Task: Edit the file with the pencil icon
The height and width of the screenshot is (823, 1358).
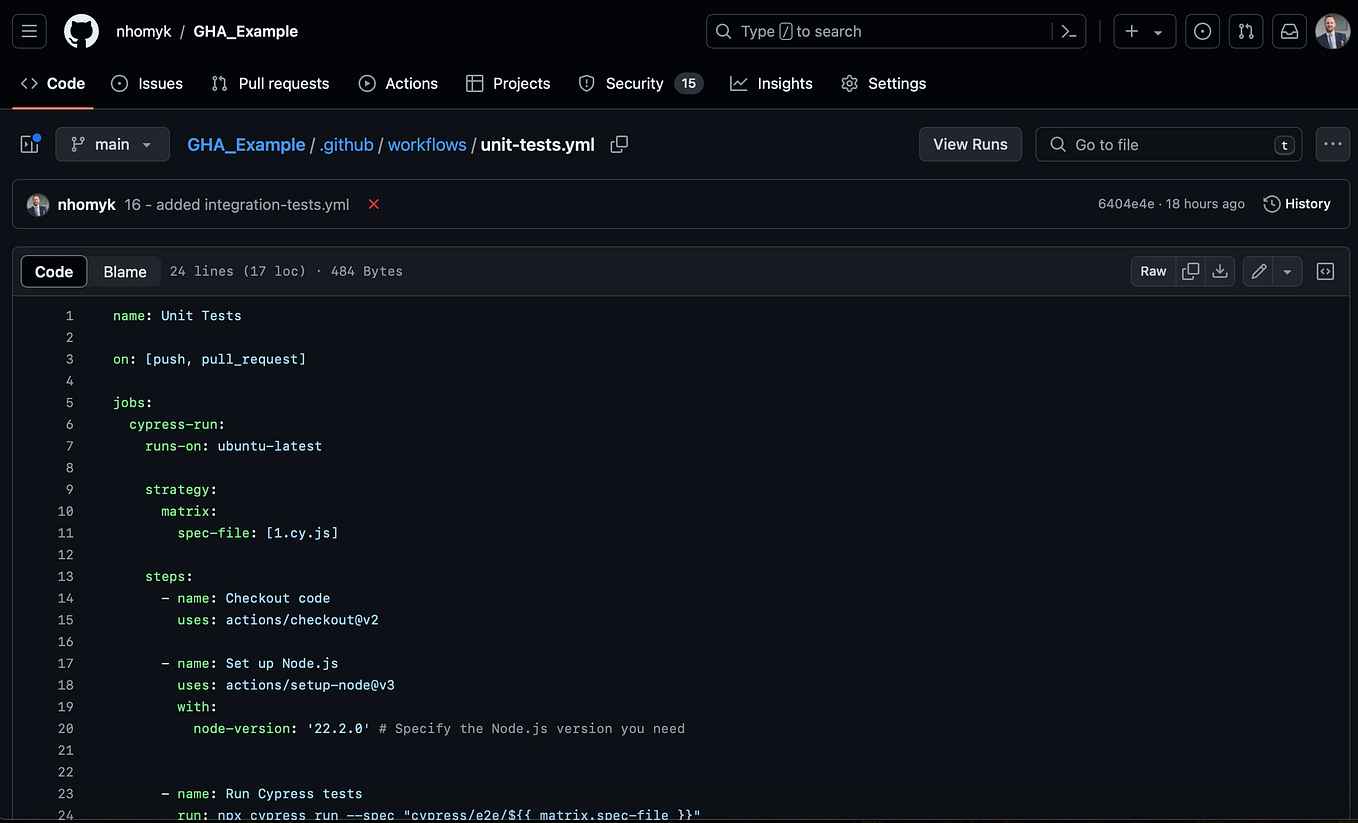Action: click(1258, 271)
